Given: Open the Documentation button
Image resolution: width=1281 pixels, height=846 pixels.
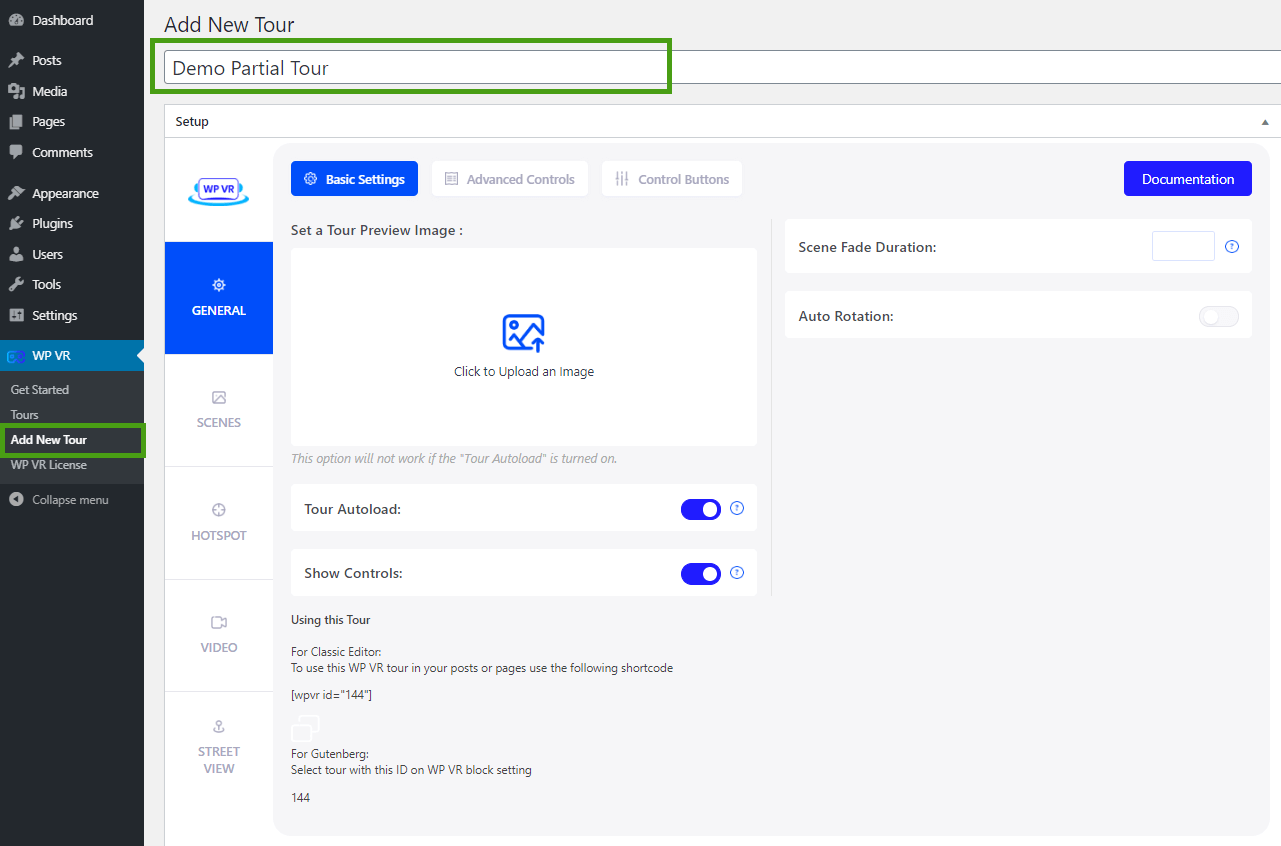Looking at the screenshot, I should click(1188, 179).
